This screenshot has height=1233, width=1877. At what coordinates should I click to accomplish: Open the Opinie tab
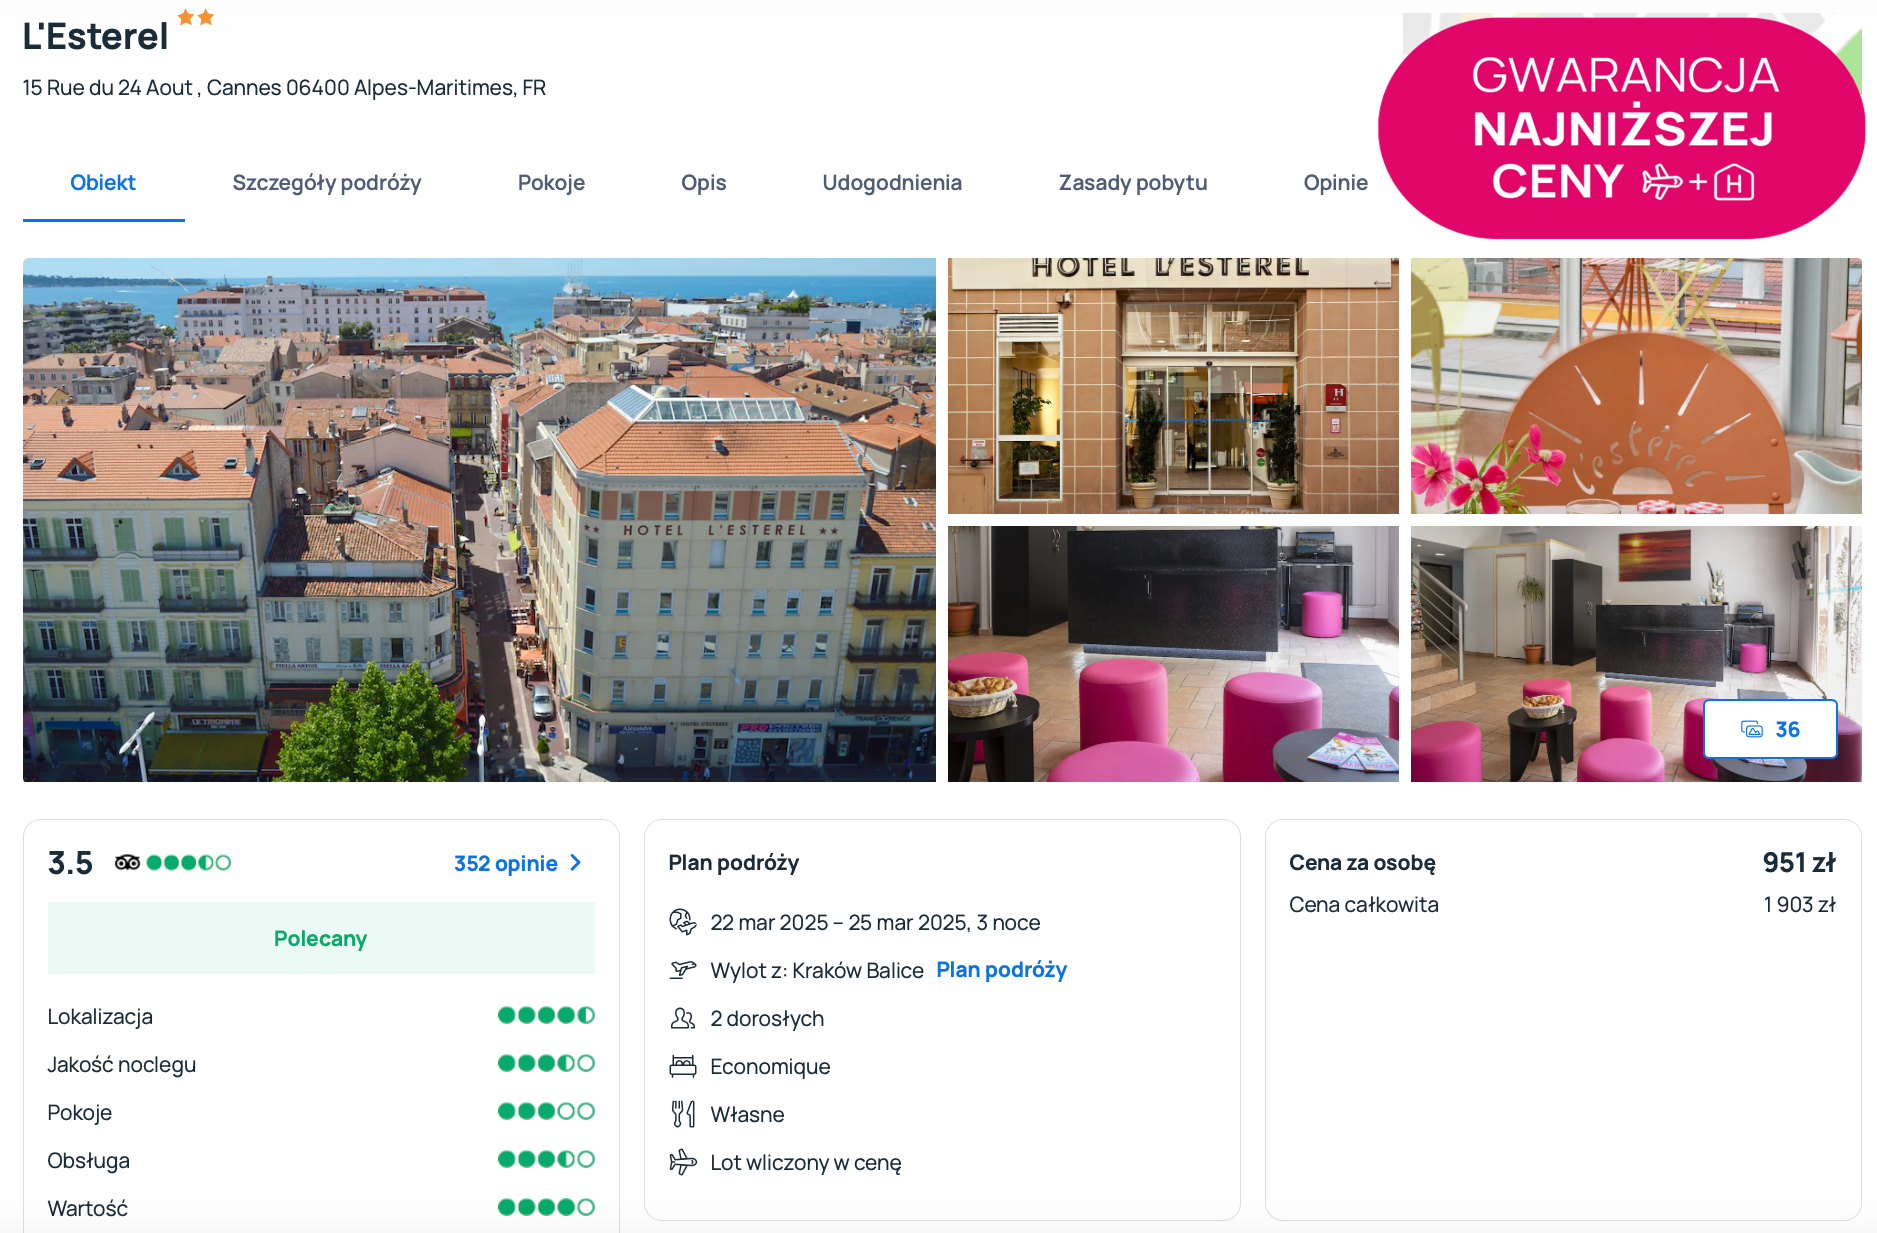coord(1335,183)
